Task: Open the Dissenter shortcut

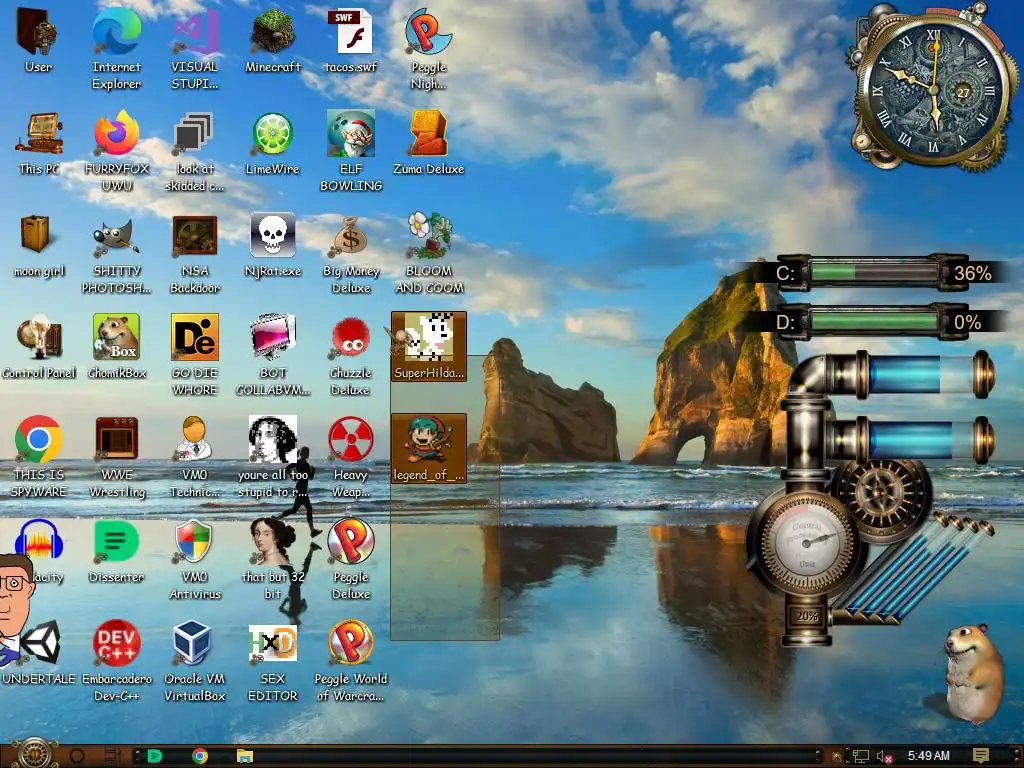Action: [x=116, y=551]
